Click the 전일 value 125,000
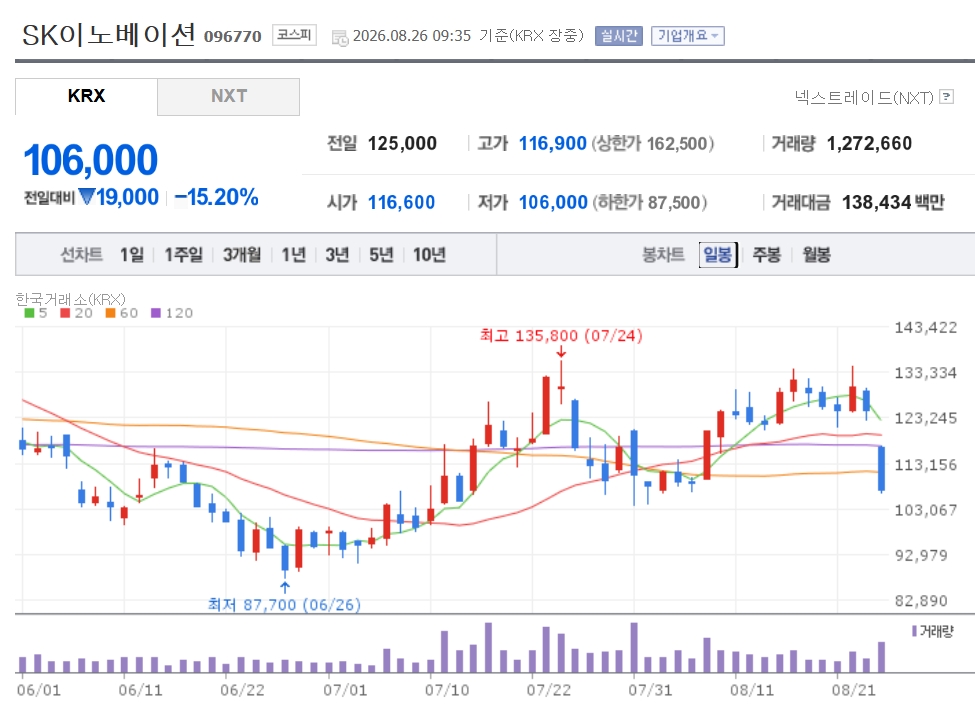The height and width of the screenshot is (712, 975). (402, 144)
